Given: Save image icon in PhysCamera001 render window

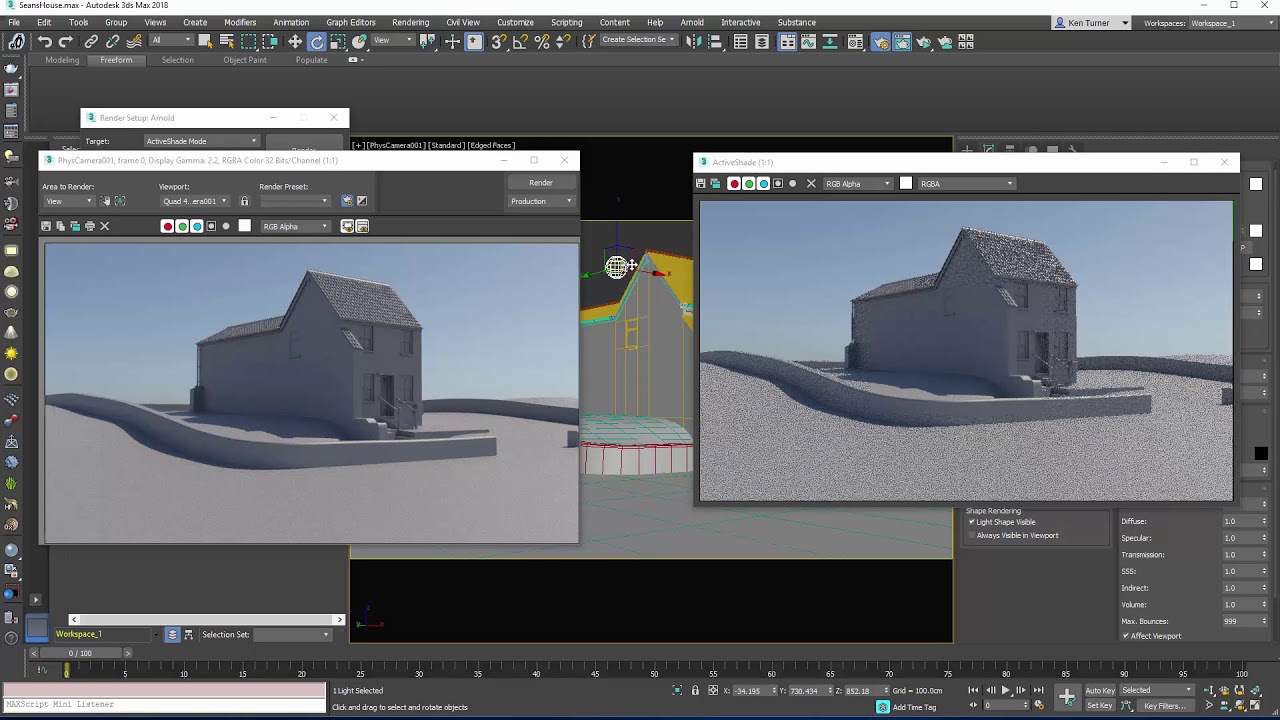Looking at the screenshot, I should coord(46,226).
